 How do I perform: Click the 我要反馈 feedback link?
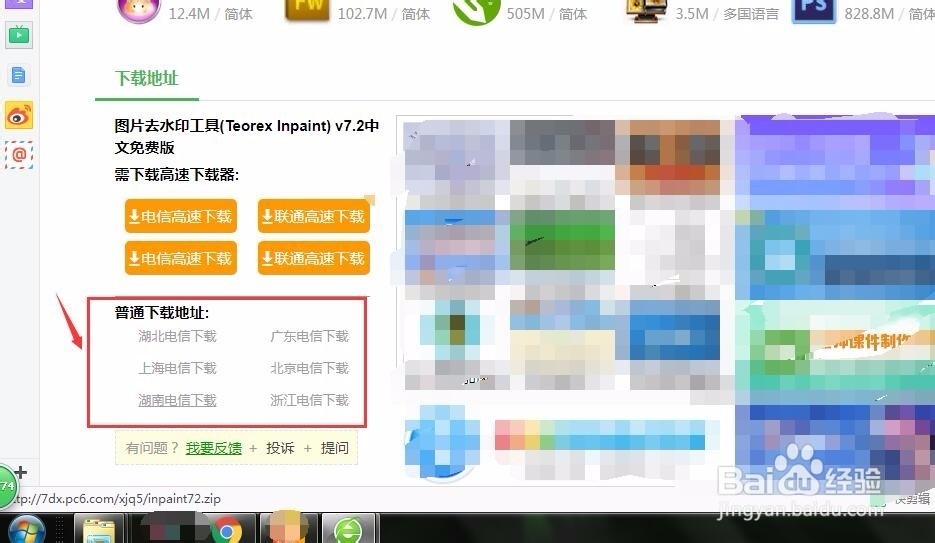click(x=213, y=448)
